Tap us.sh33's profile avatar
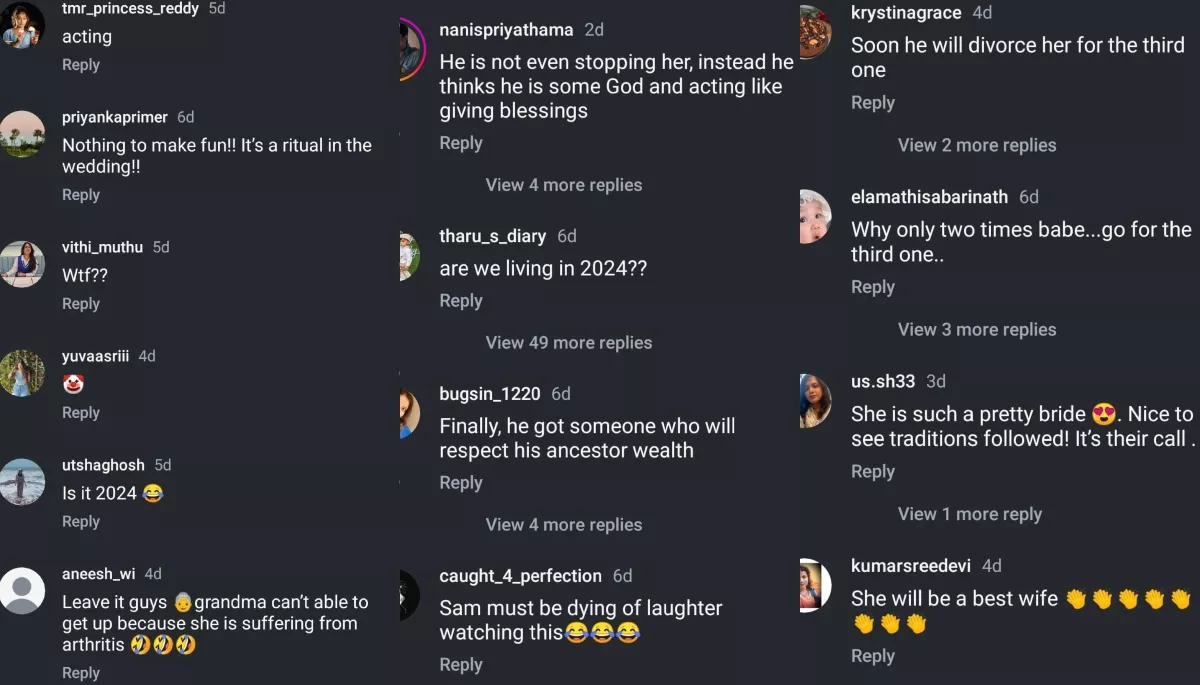 [815, 400]
